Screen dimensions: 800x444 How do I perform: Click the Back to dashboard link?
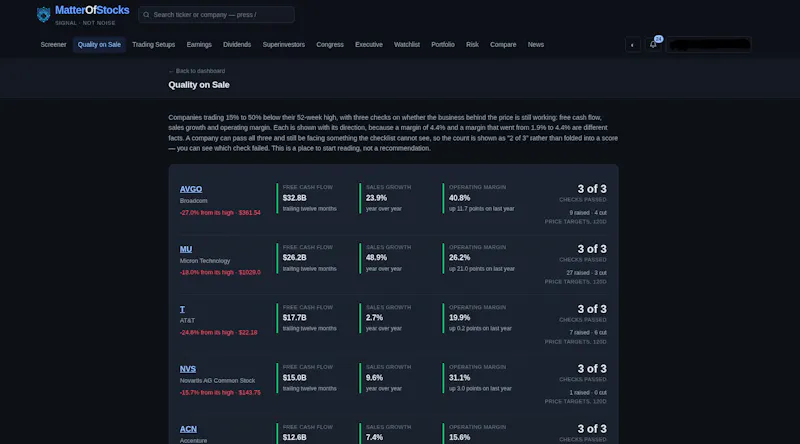pos(197,71)
